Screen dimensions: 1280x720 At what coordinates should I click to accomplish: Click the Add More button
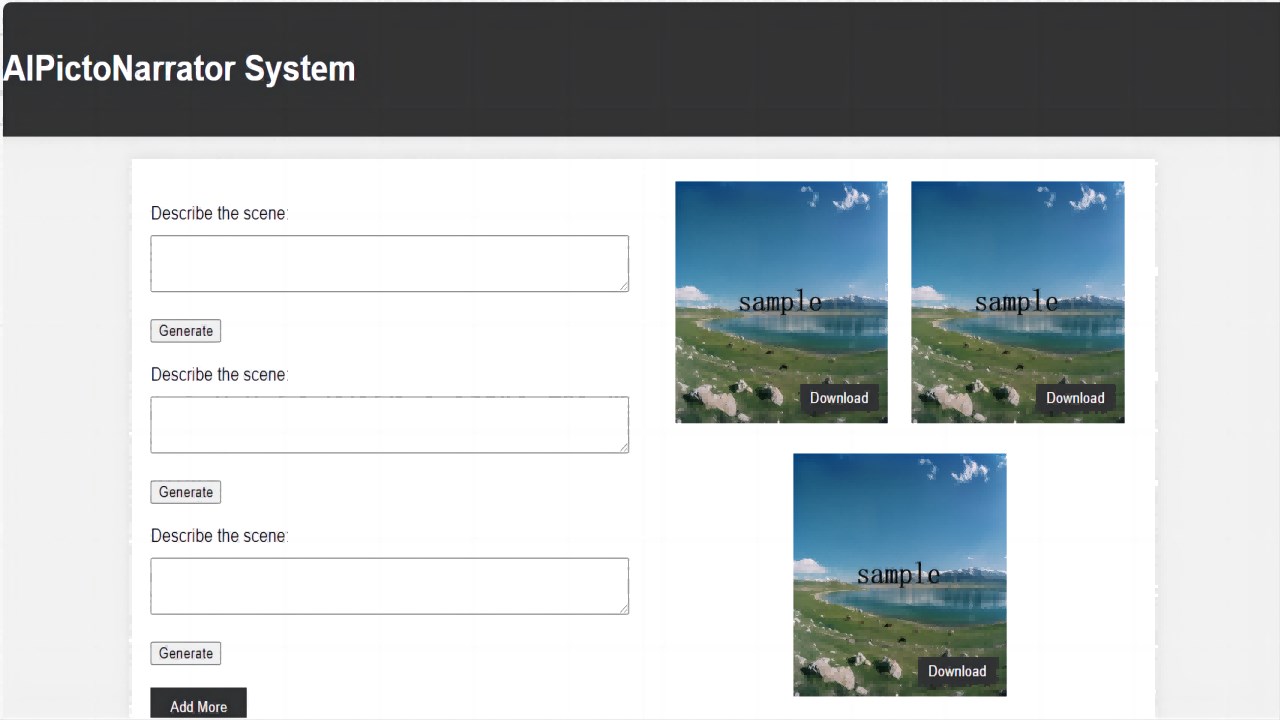pos(198,705)
